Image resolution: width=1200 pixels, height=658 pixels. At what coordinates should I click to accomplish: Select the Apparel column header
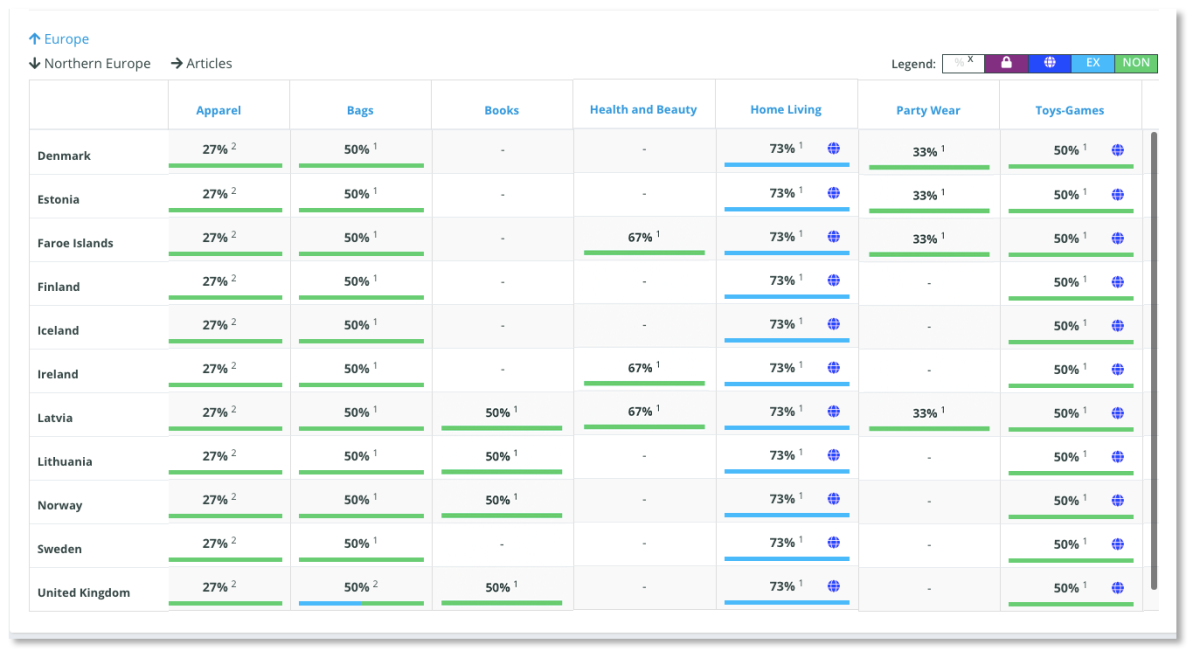pyautogui.click(x=217, y=110)
